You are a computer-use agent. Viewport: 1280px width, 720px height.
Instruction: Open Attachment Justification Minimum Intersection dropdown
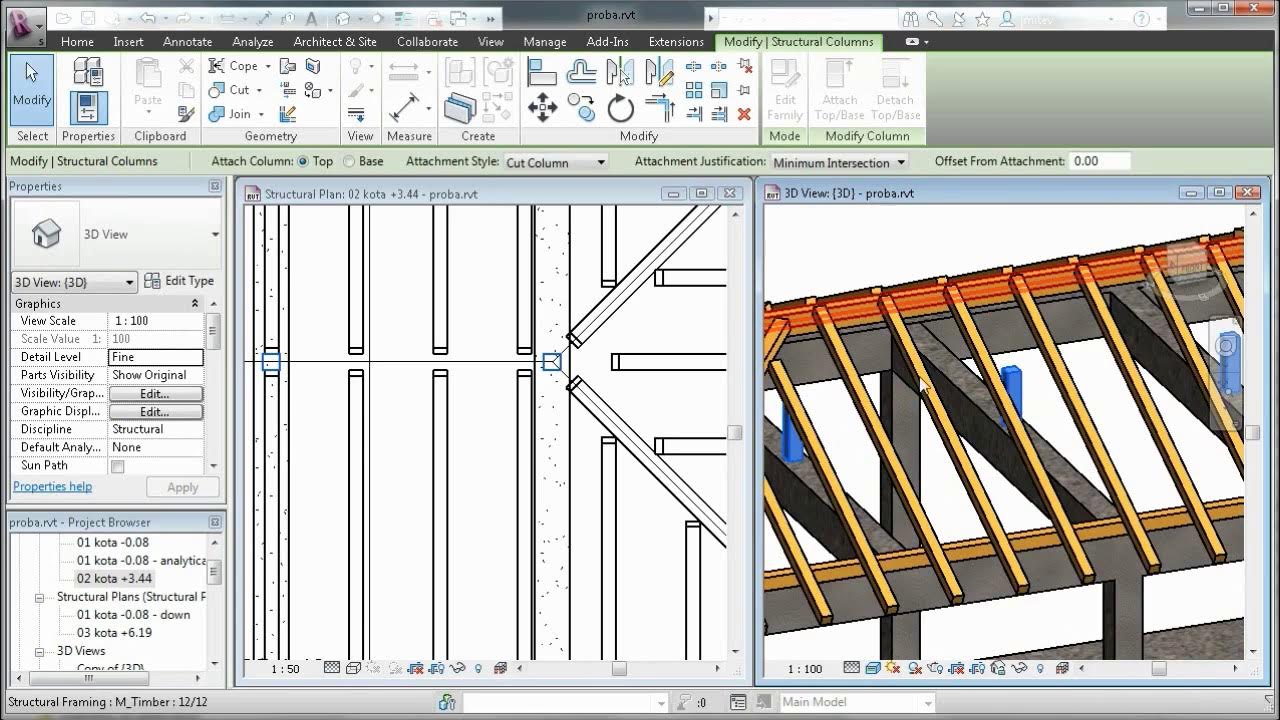pyautogui.click(x=839, y=162)
